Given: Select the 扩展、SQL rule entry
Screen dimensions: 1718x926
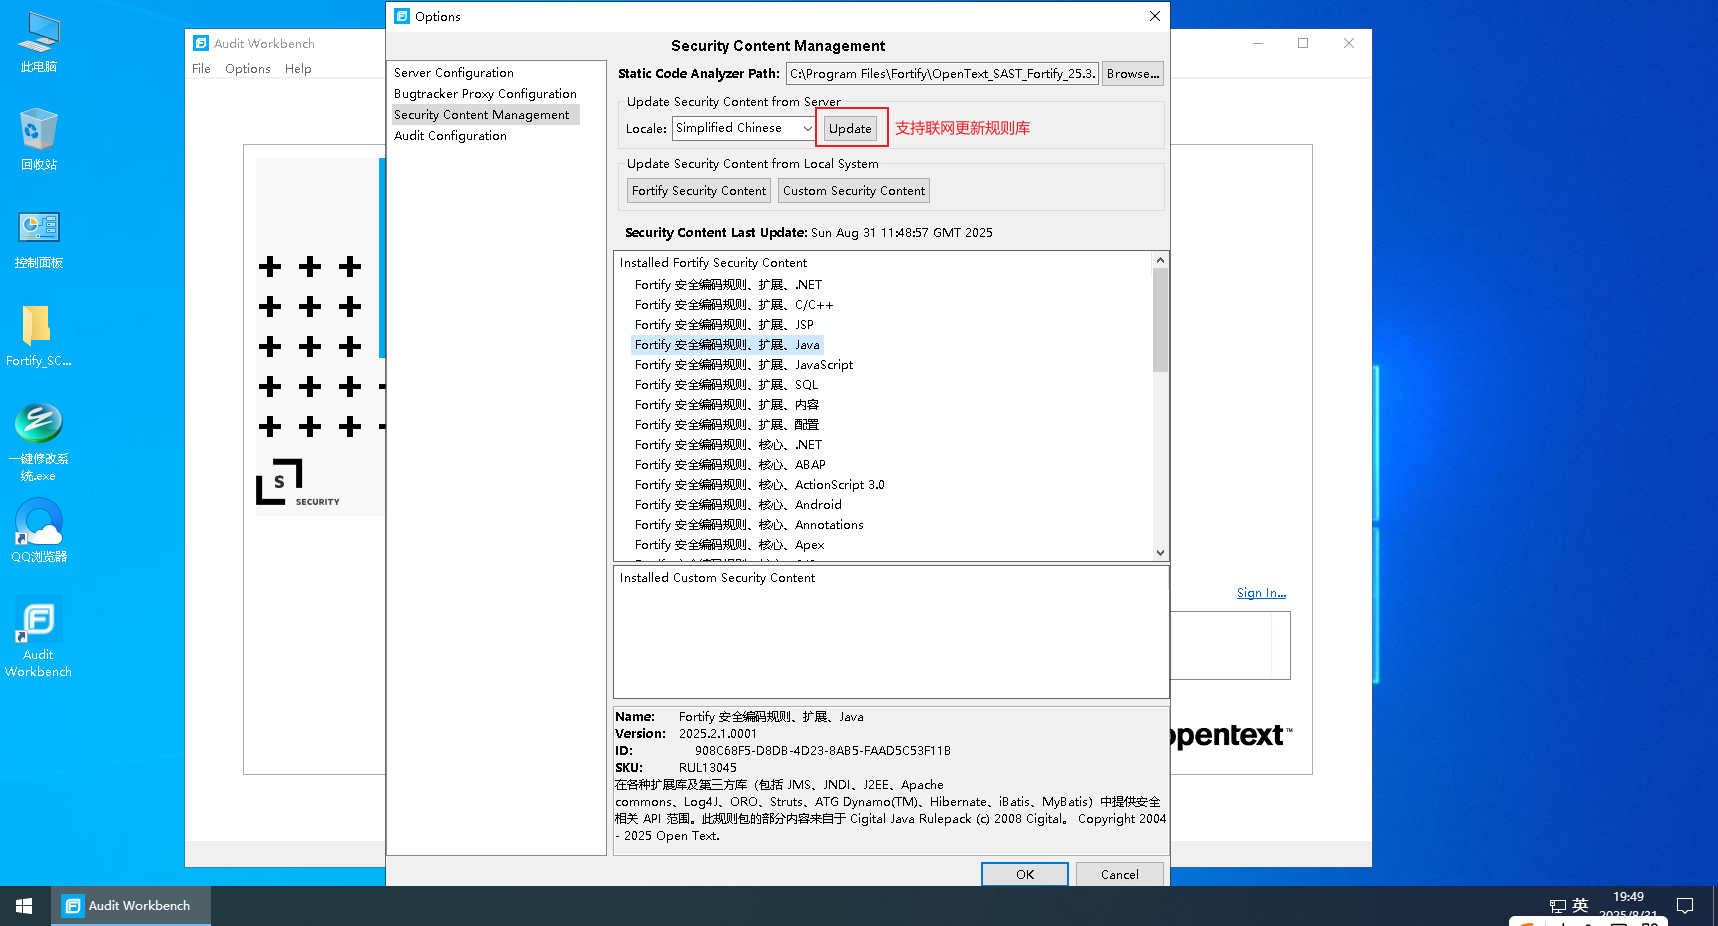Looking at the screenshot, I should click(x=726, y=385).
